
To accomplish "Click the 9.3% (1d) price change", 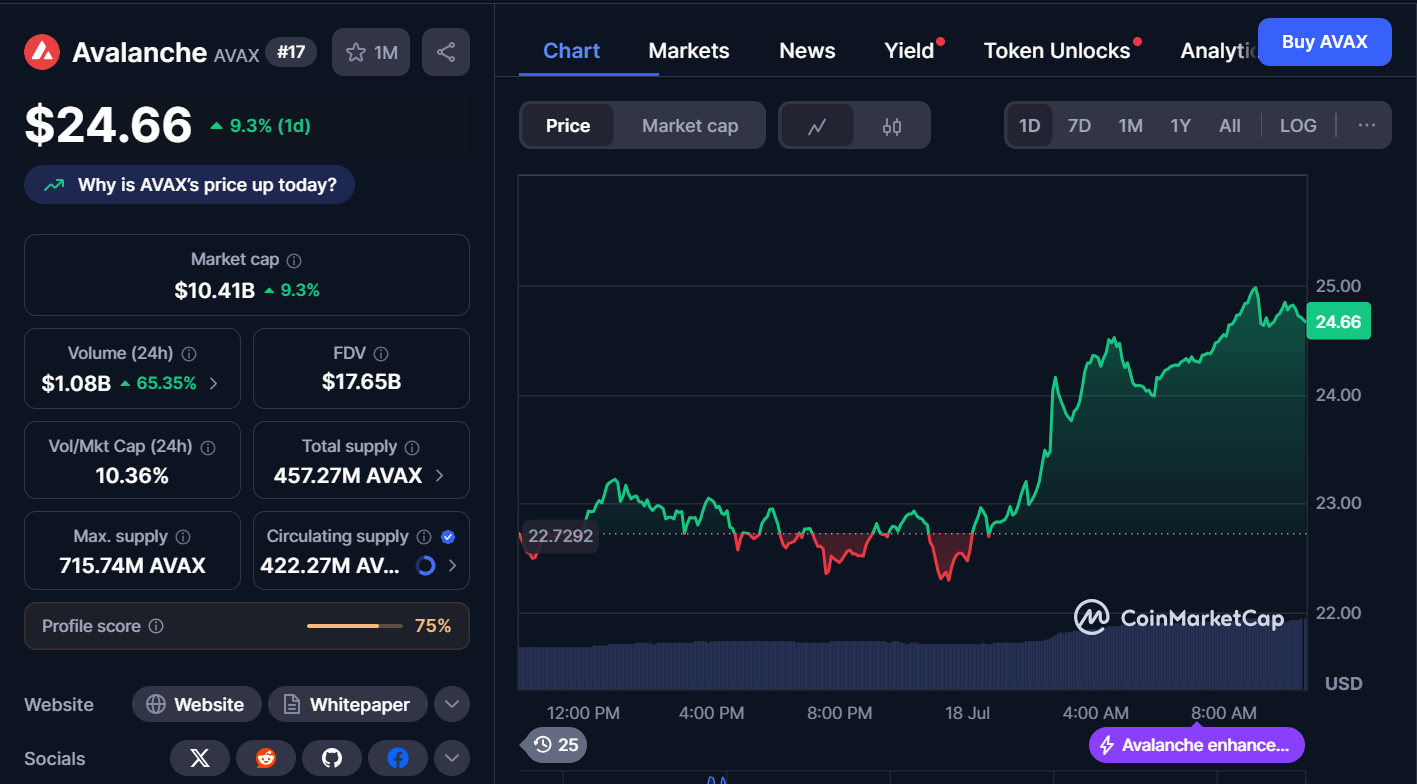I will coord(261,126).
